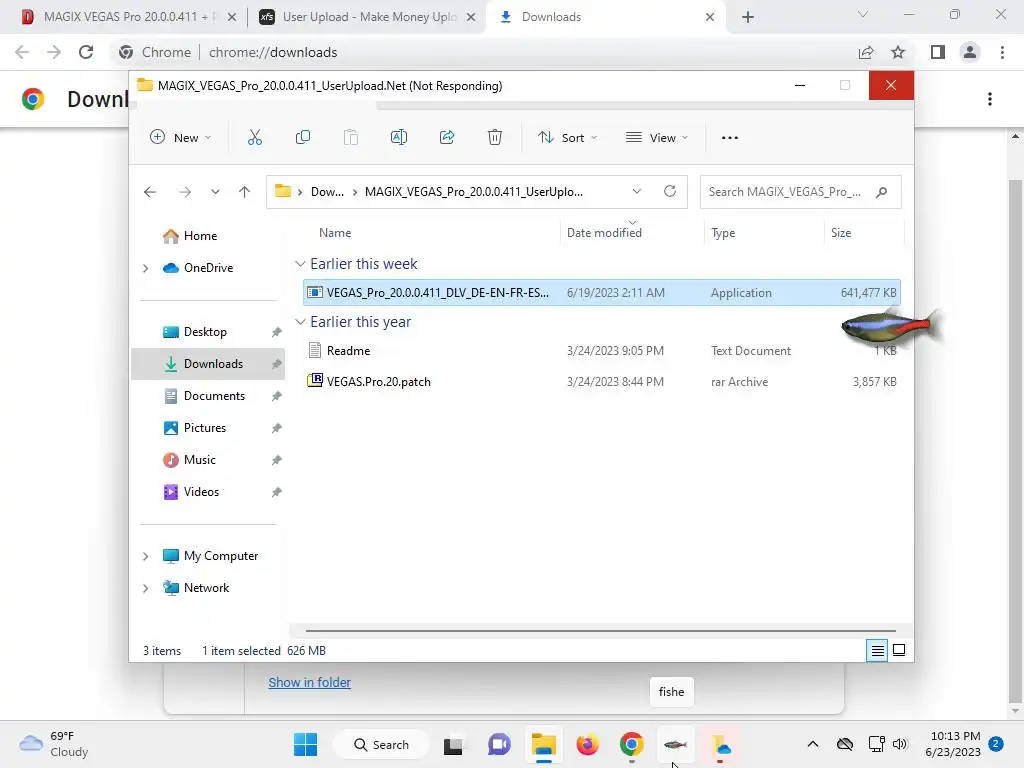
Task: Click the fish app icon in taskbar
Action: pyautogui.click(x=675, y=744)
